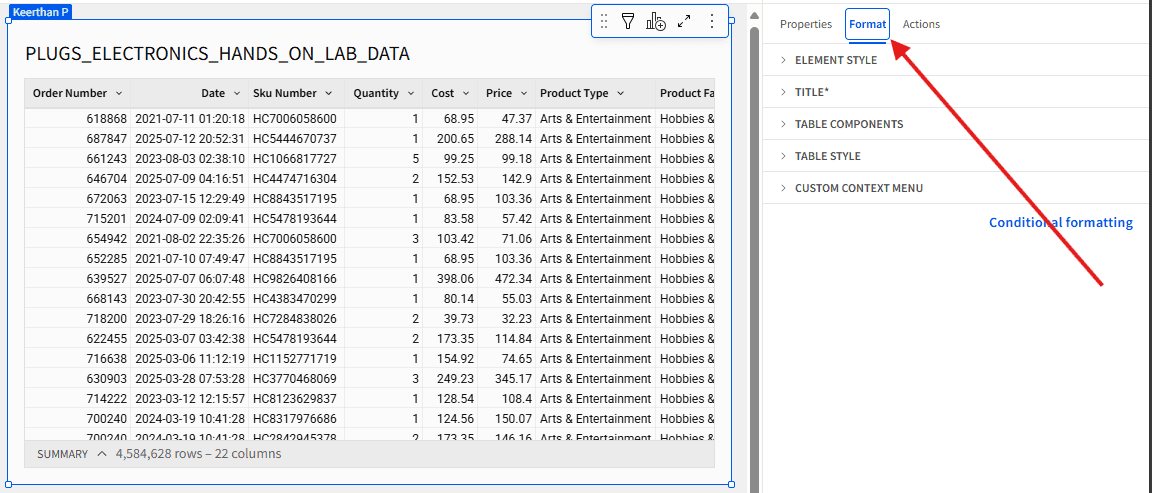Image resolution: width=1152 pixels, height=493 pixels.
Task: Click the filter funnel icon
Action: 628,21
